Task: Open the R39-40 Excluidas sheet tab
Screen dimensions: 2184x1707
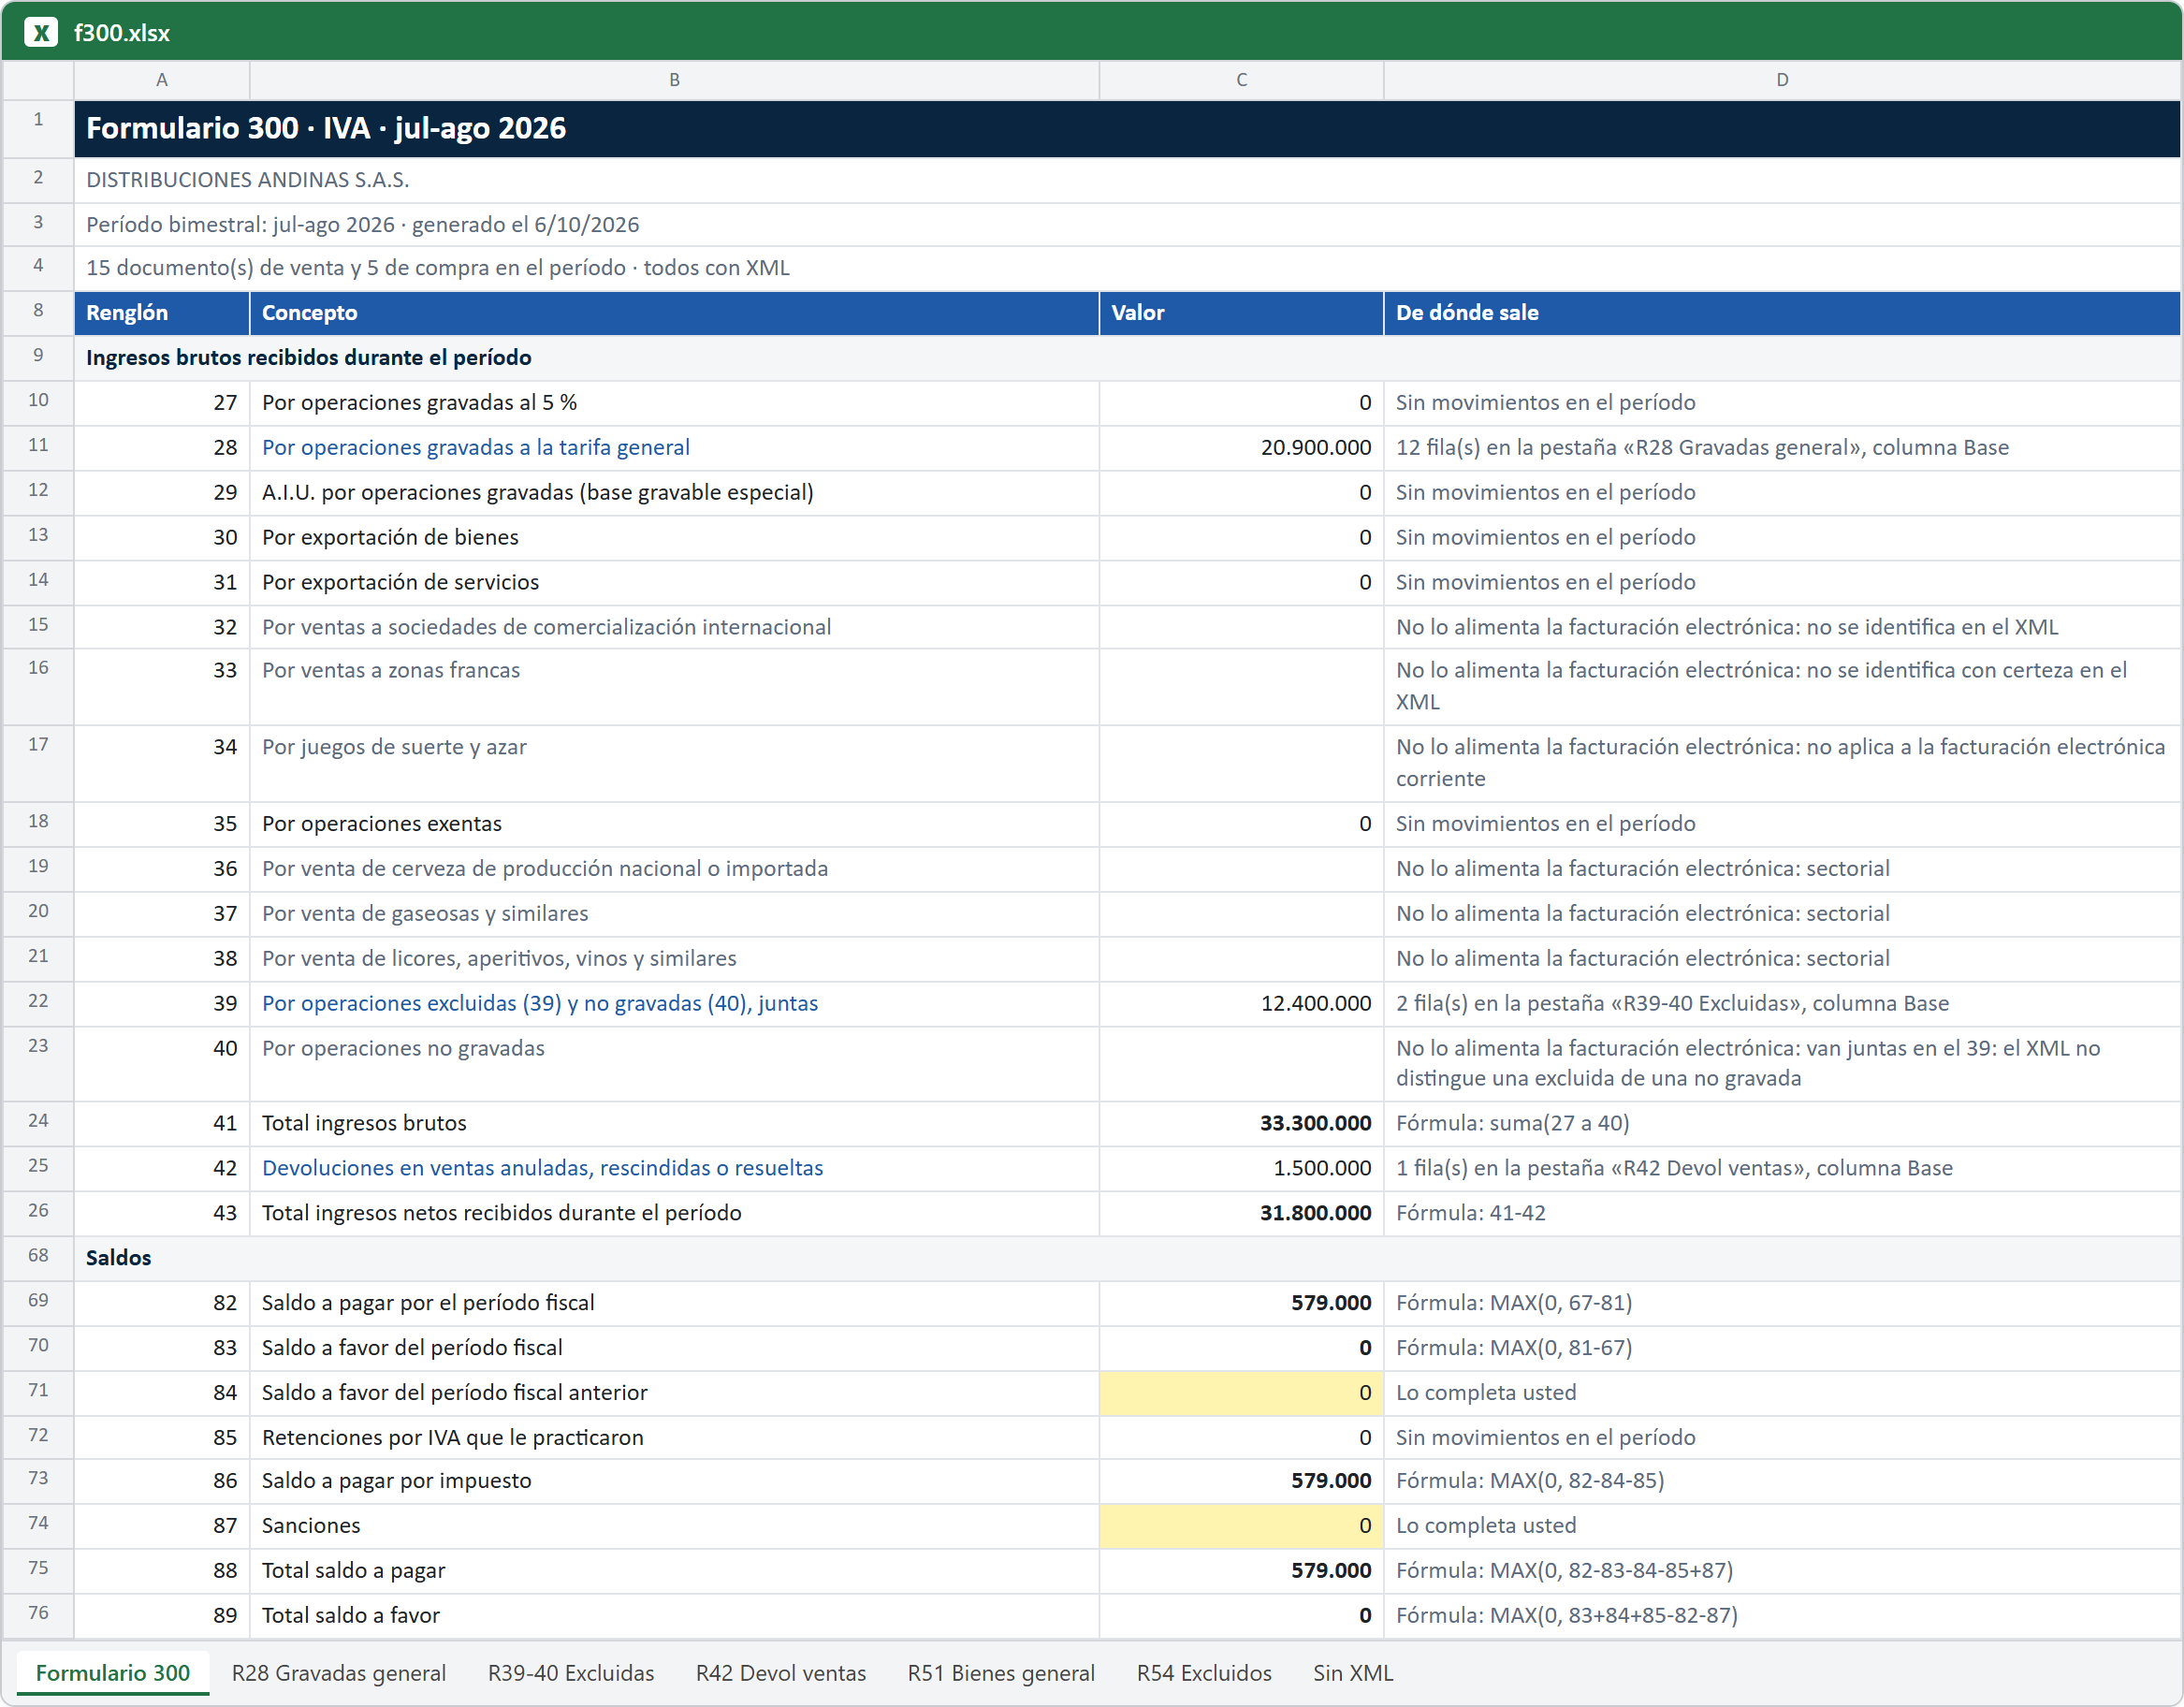Action: coord(571,1672)
